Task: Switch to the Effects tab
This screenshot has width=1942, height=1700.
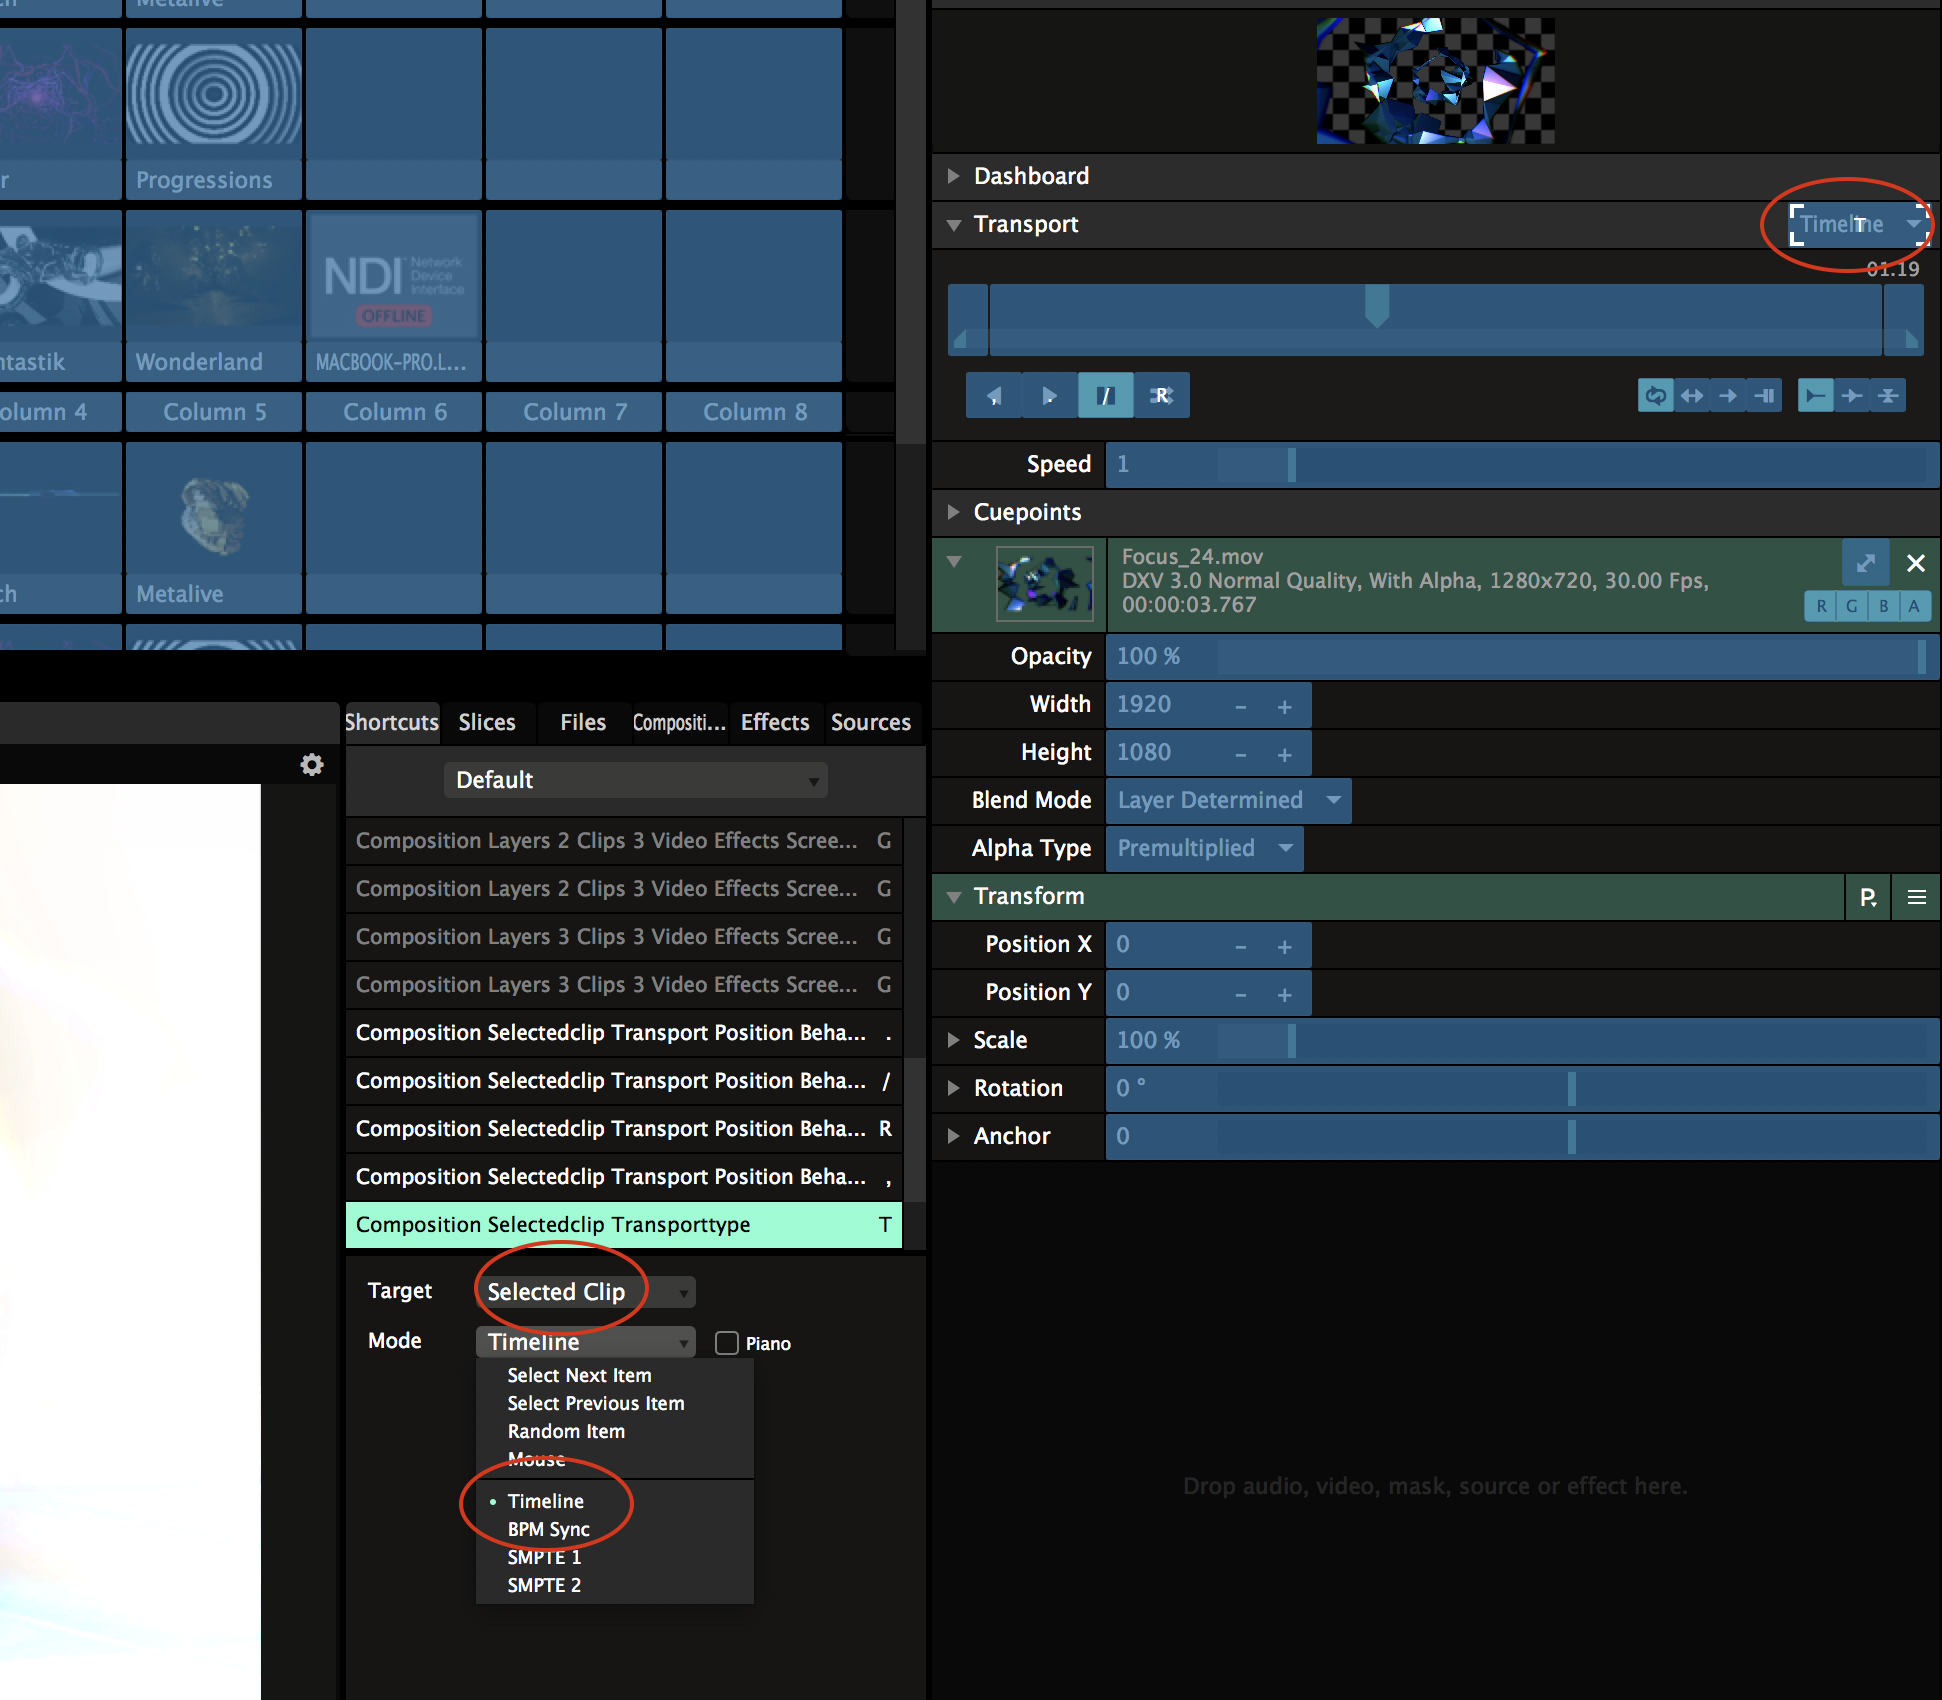Action: click(x=775, y=722)
